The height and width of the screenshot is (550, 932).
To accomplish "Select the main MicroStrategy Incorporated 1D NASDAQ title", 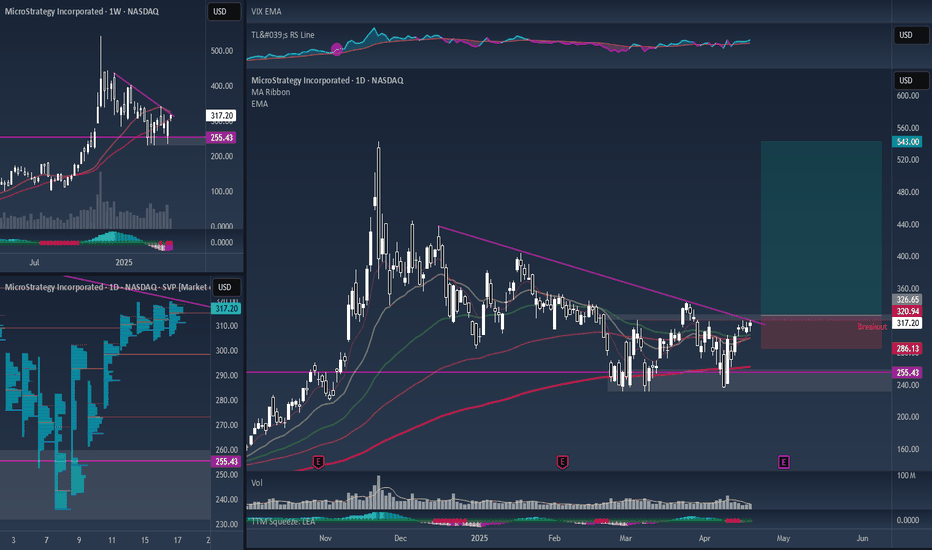I will [x=327, y=80].
